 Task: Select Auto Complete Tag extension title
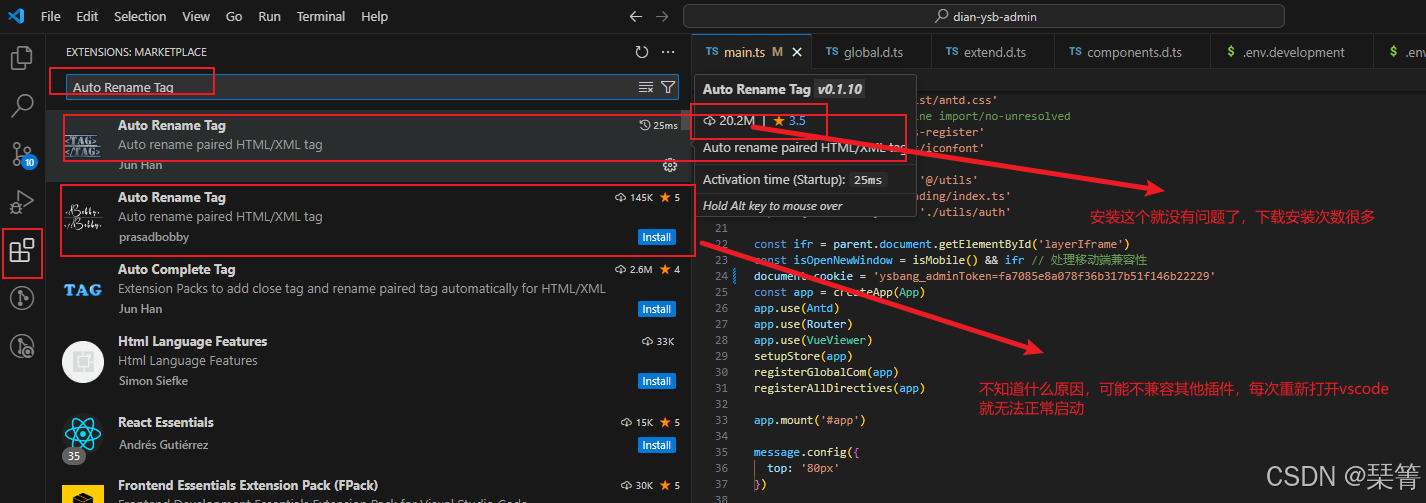click(177, 269)
